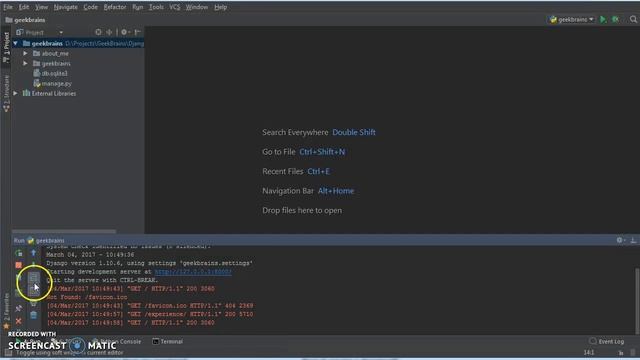
Task: Click 'Recent Files' hint text
Action: (282, 171)
